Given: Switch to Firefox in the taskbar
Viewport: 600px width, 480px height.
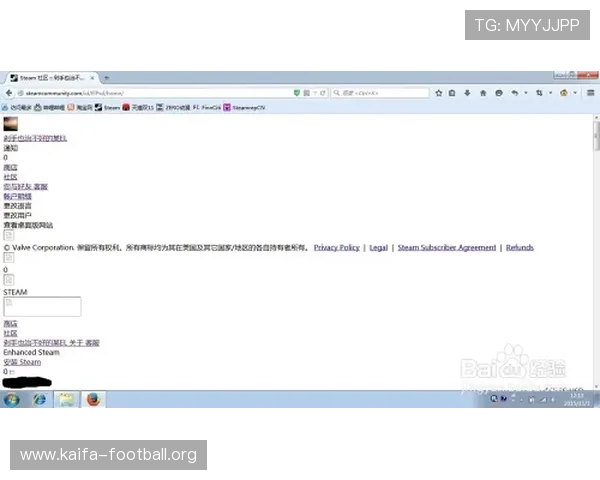Looking at the screenshot, I should 93,400.
